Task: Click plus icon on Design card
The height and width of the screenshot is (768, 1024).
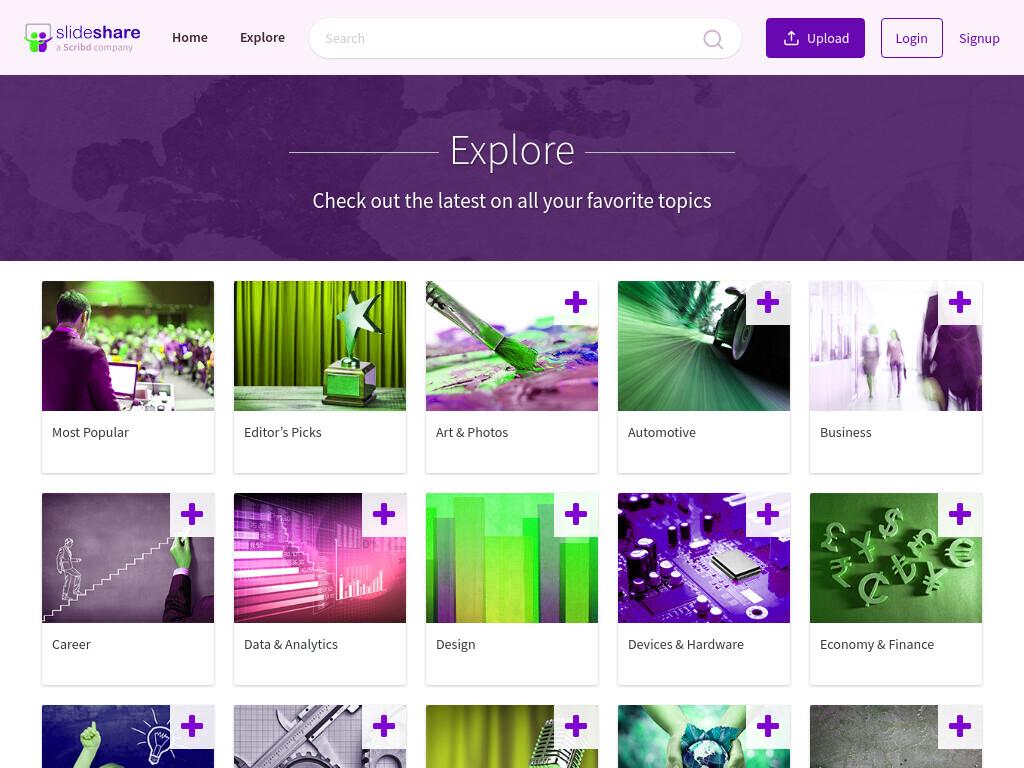Action: pos(576,515)
